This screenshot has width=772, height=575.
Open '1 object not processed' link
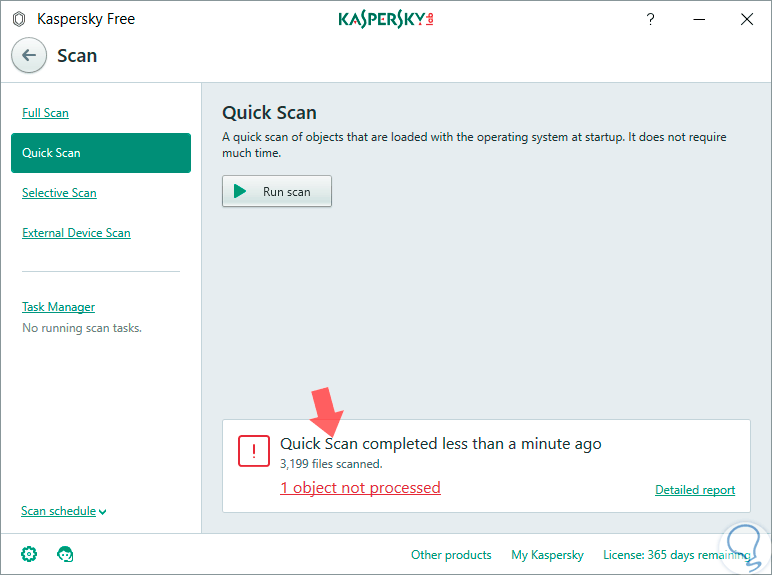coord(360,487)
